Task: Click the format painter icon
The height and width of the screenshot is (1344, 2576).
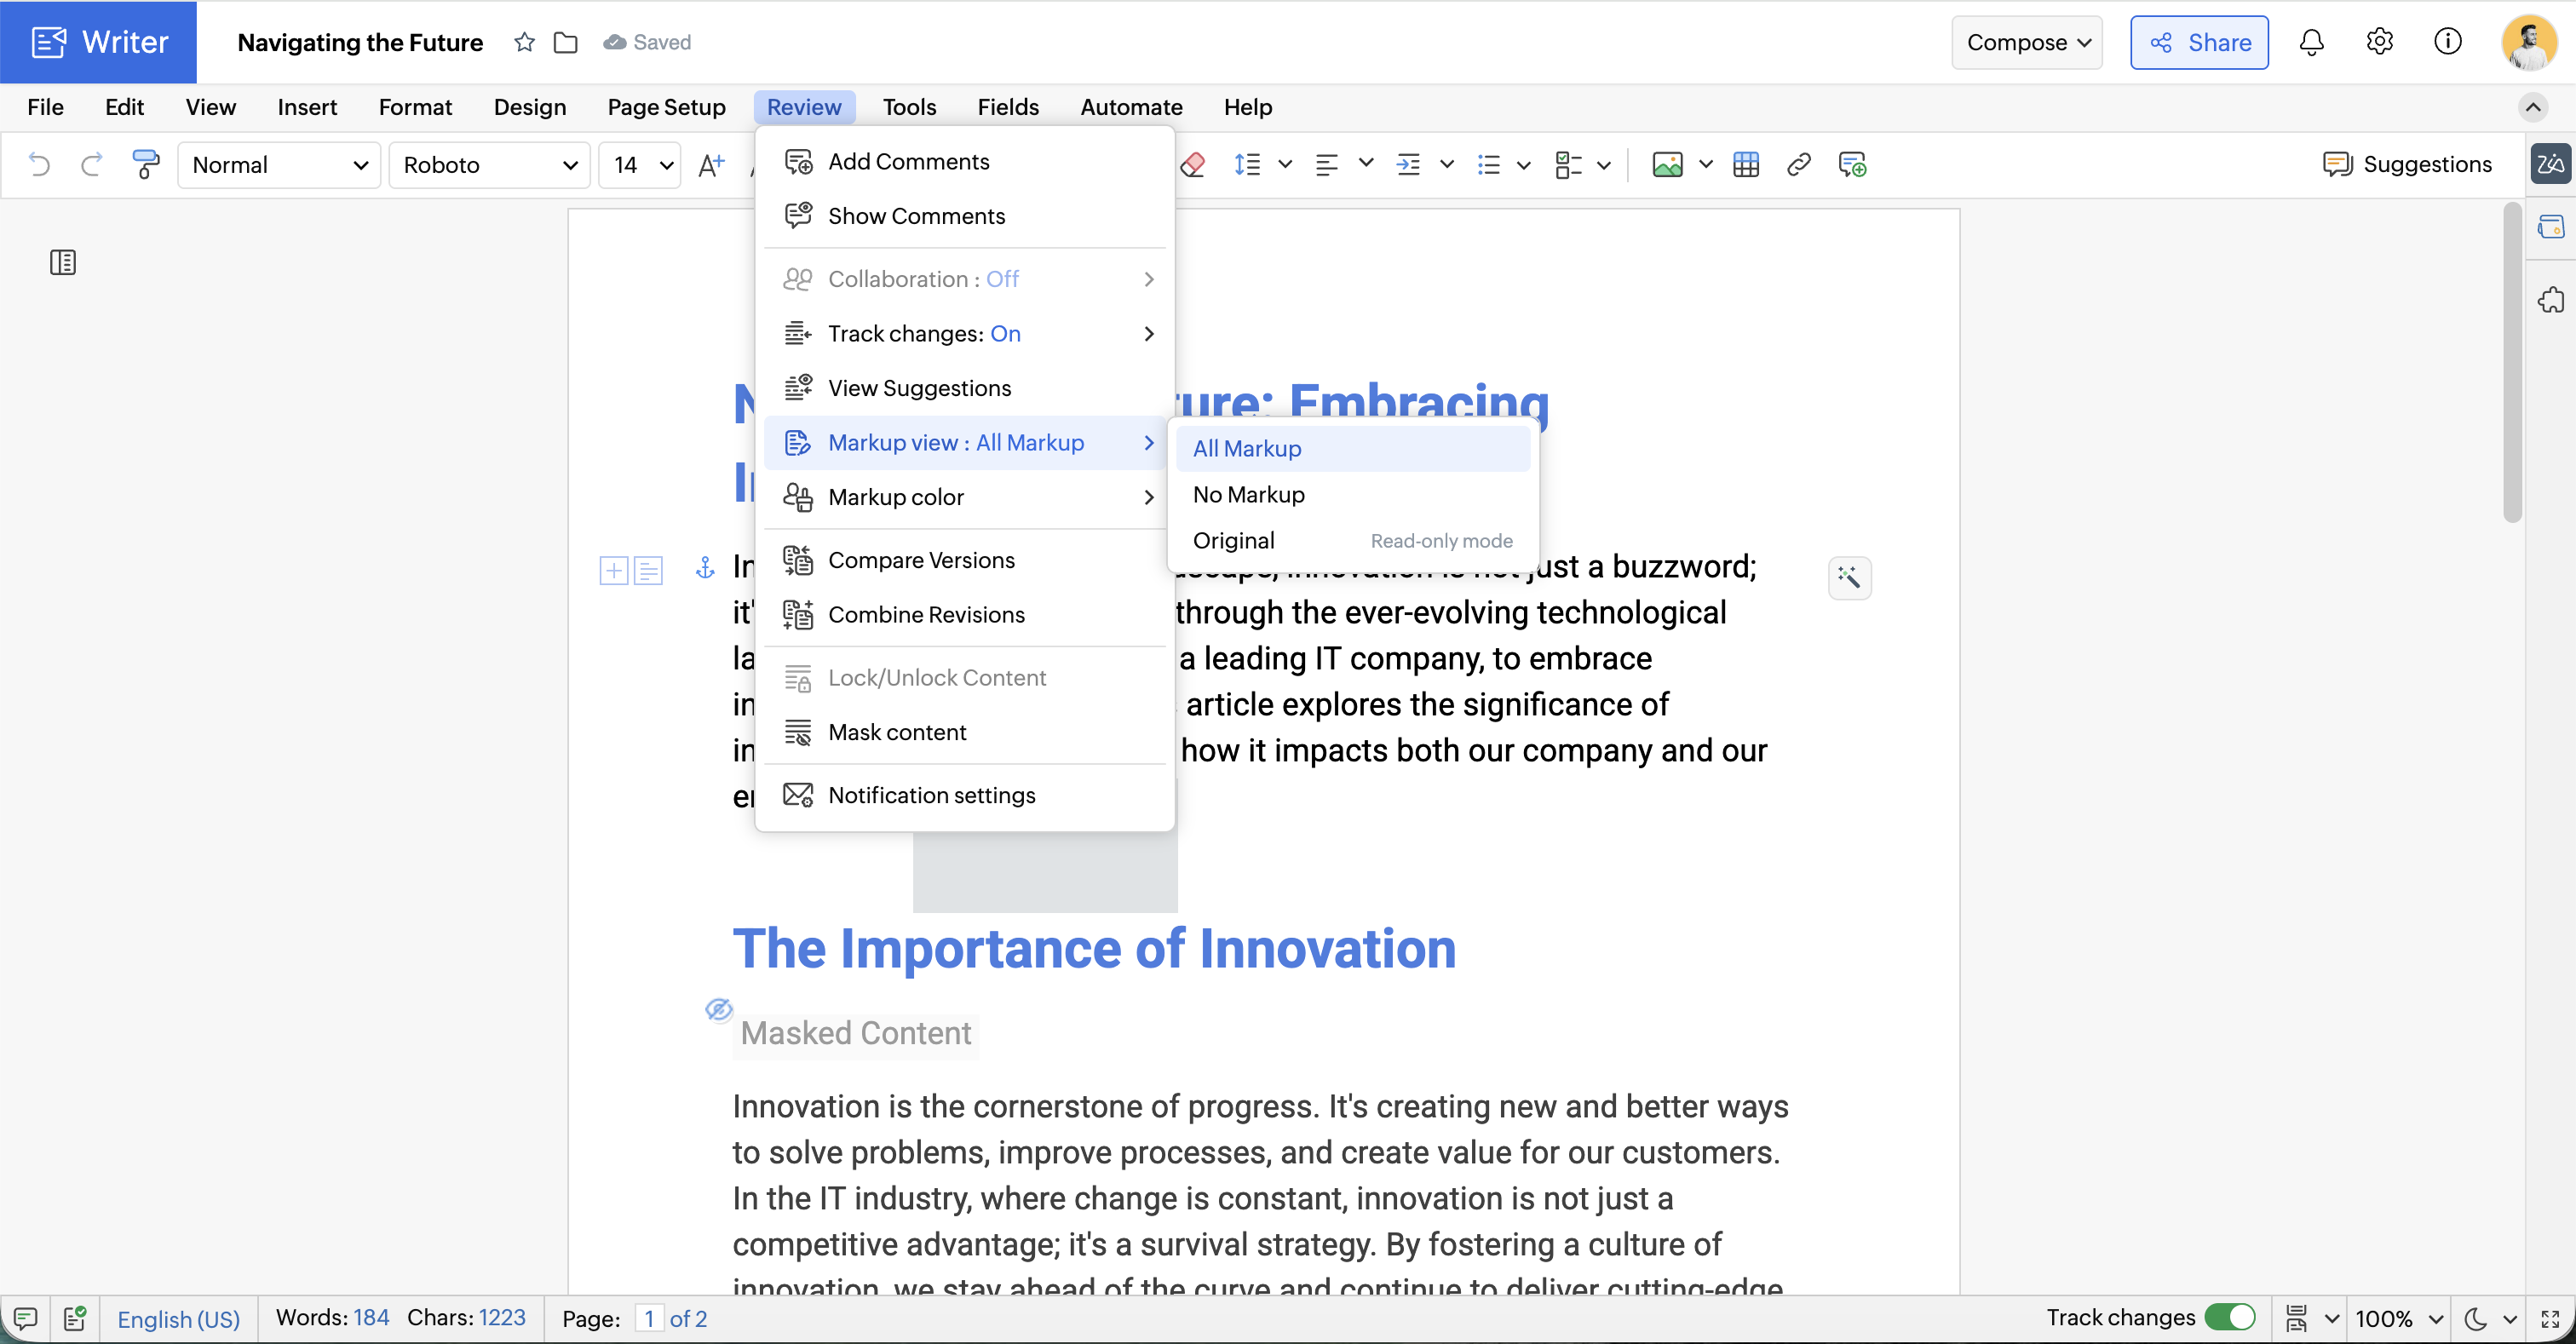Action: [x=146, y=164]
